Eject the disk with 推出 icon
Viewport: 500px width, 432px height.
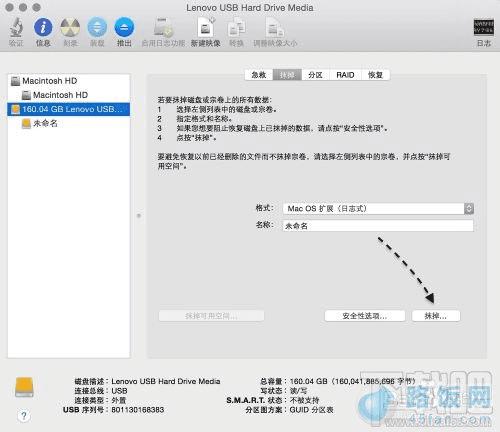click(x=124, y=27)
